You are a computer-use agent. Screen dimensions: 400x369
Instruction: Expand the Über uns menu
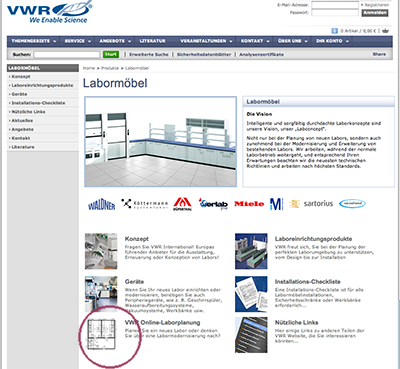point(293,41)
